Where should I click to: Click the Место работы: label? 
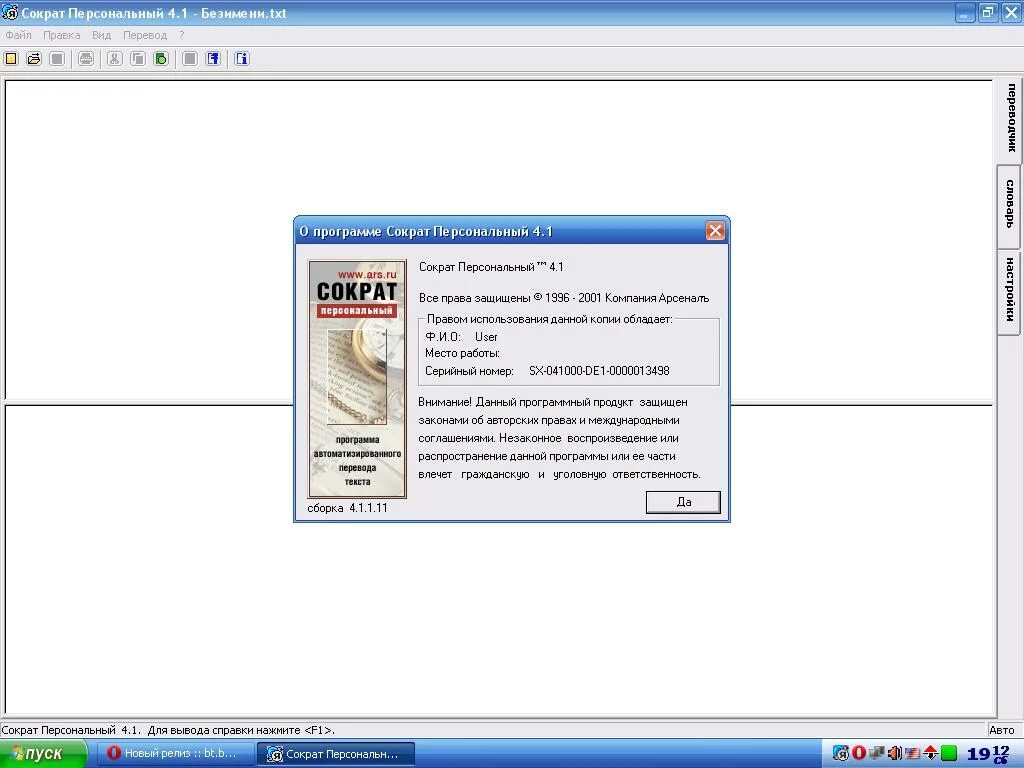[x=462, y=353]
